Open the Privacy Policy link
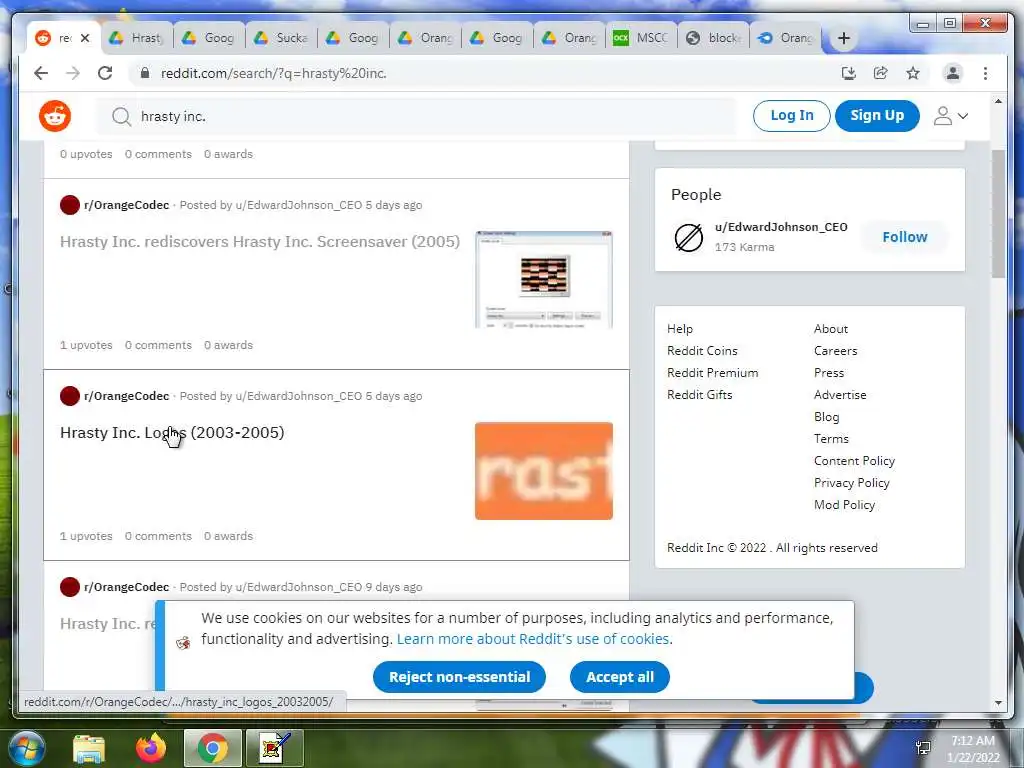Viewport: 1024px width, 768px height. (x=852, y=483)
